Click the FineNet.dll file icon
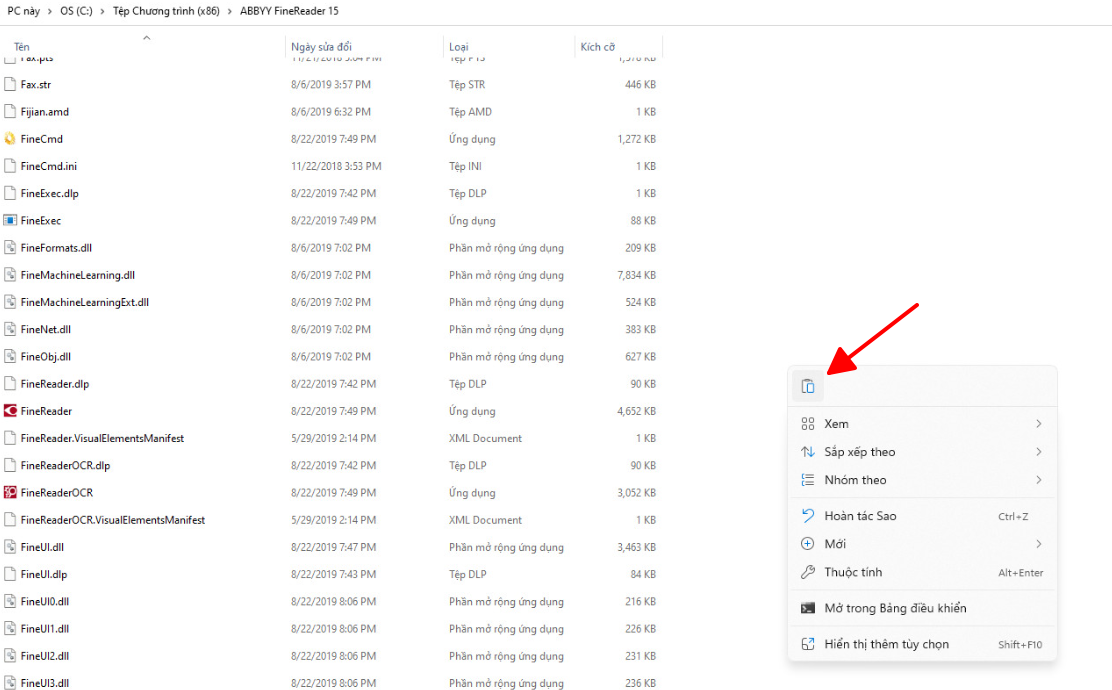 point(10,329)
